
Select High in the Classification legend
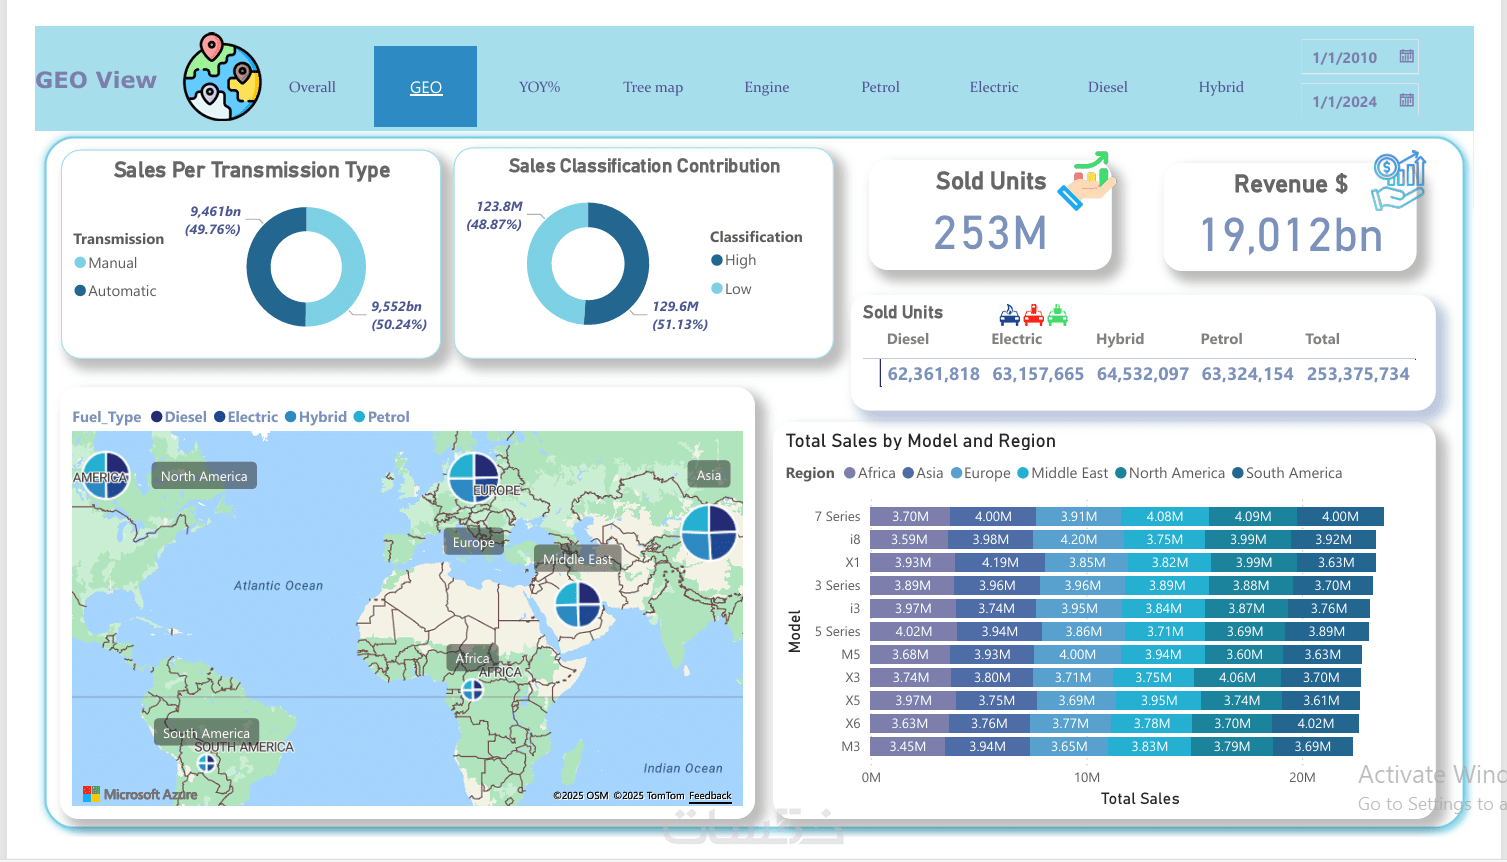pos(733,260)
